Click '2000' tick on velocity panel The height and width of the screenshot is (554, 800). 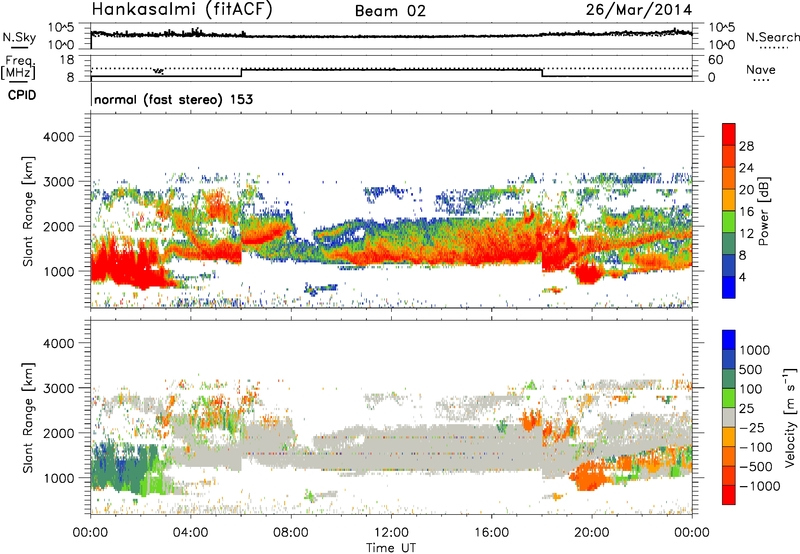click(58, 433)
